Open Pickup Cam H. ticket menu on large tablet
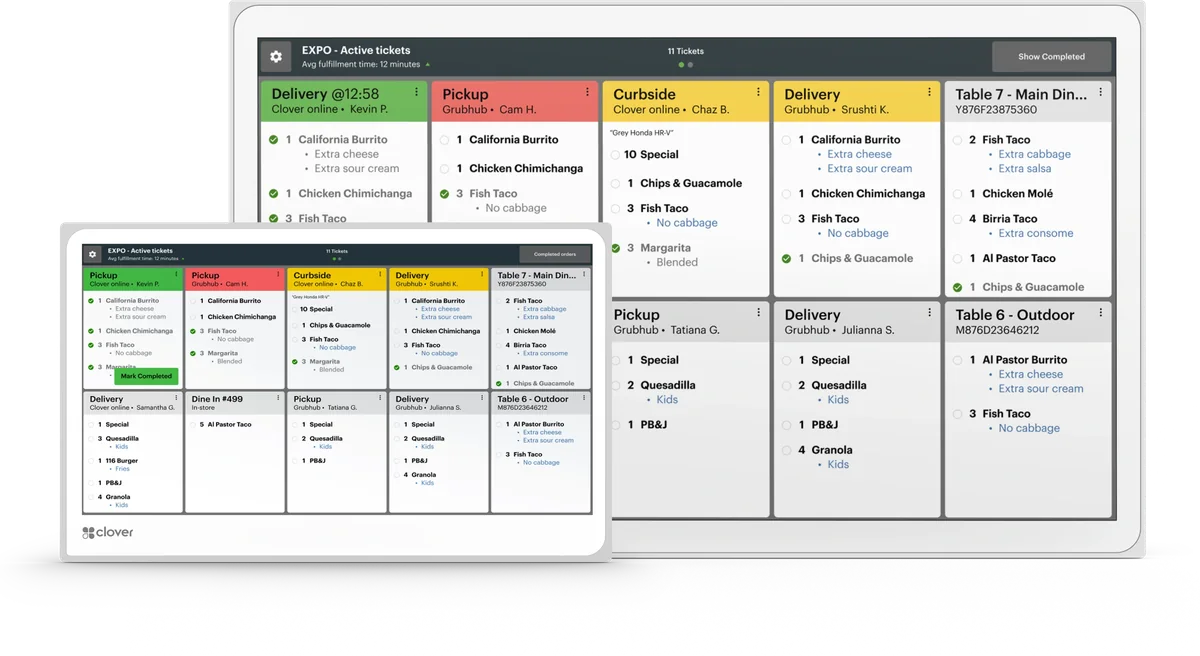Image resolution: width=1200 pixels, height=656 pixels. coord(587,93)
